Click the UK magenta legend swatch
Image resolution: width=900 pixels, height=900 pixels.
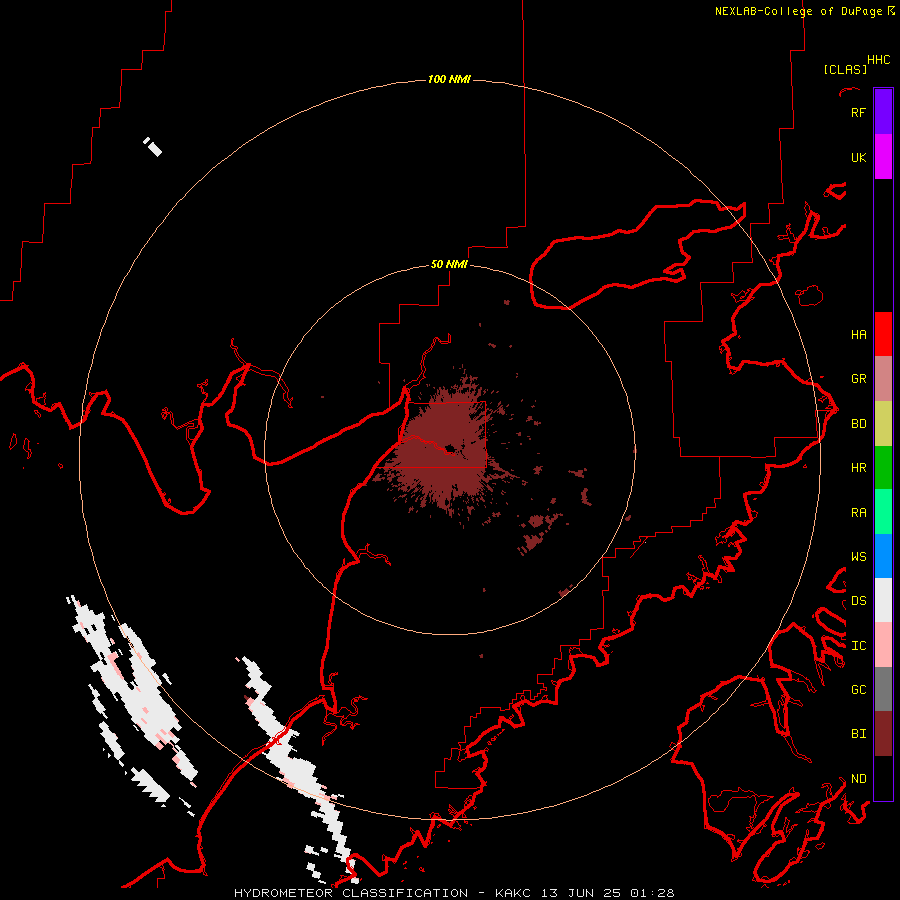[883, 157]
